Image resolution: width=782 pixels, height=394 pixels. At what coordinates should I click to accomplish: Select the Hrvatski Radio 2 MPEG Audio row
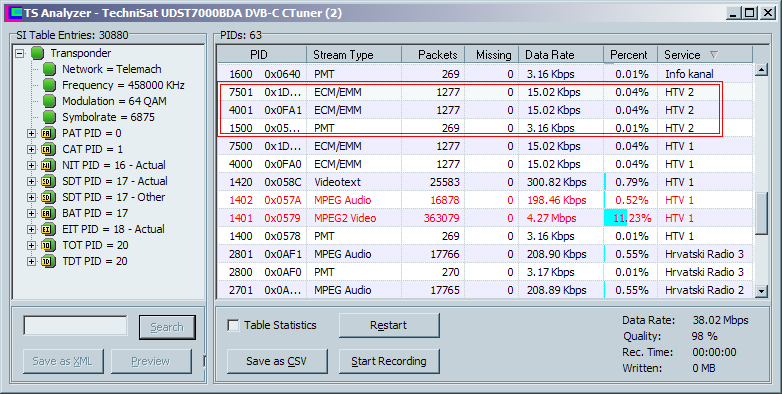(485, 290)
